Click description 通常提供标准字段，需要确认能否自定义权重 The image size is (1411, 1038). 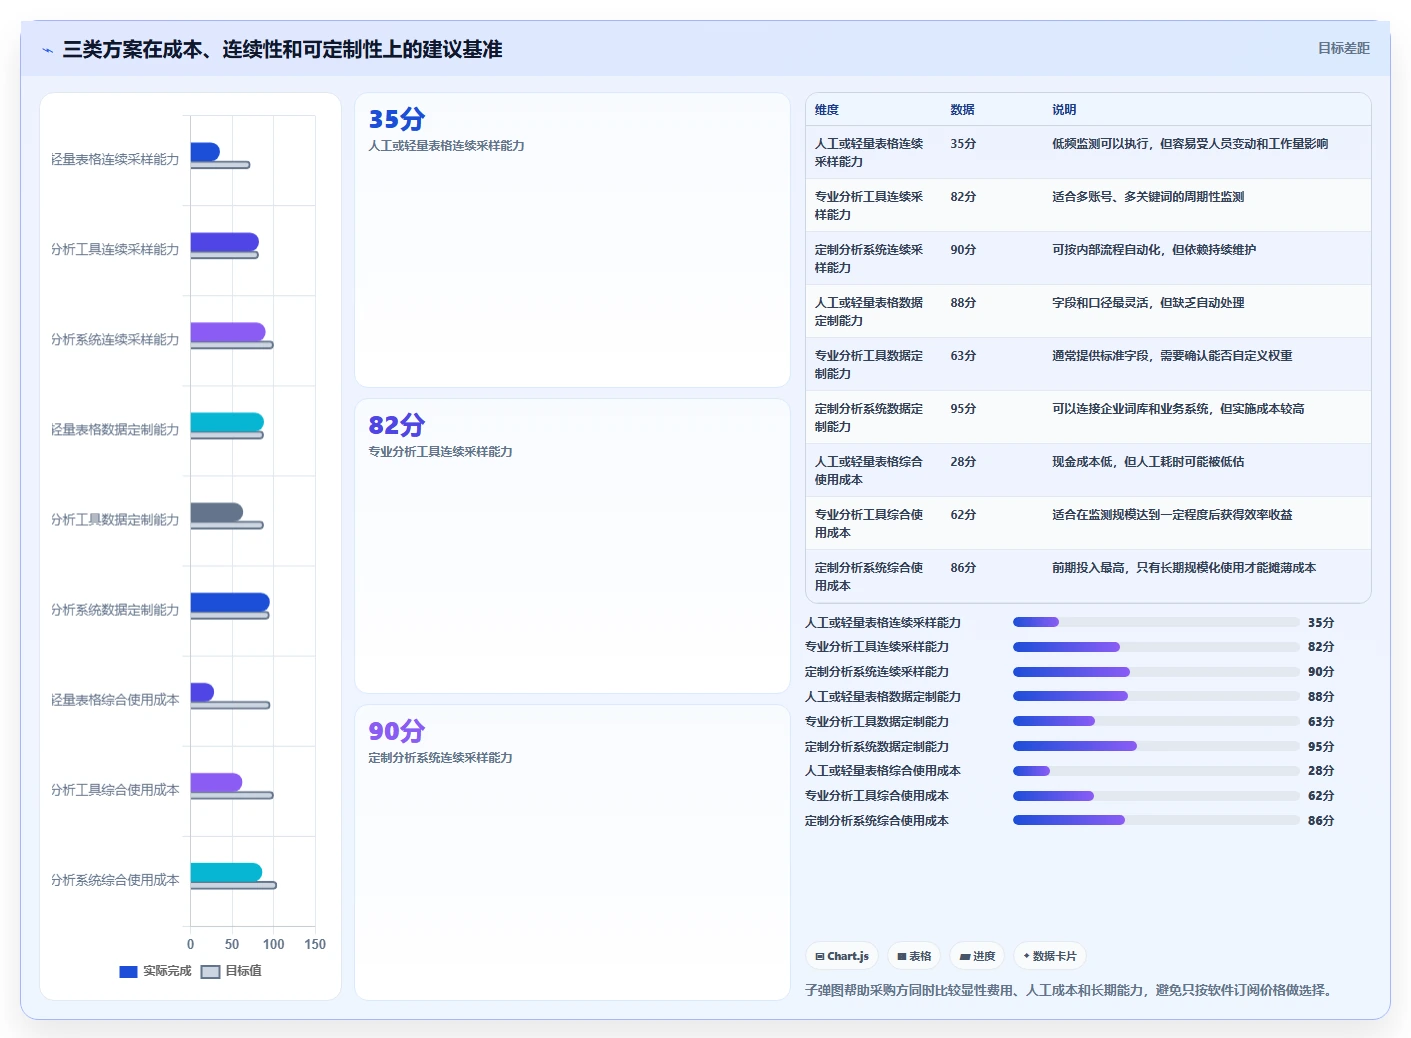(x=1172, y=356)
